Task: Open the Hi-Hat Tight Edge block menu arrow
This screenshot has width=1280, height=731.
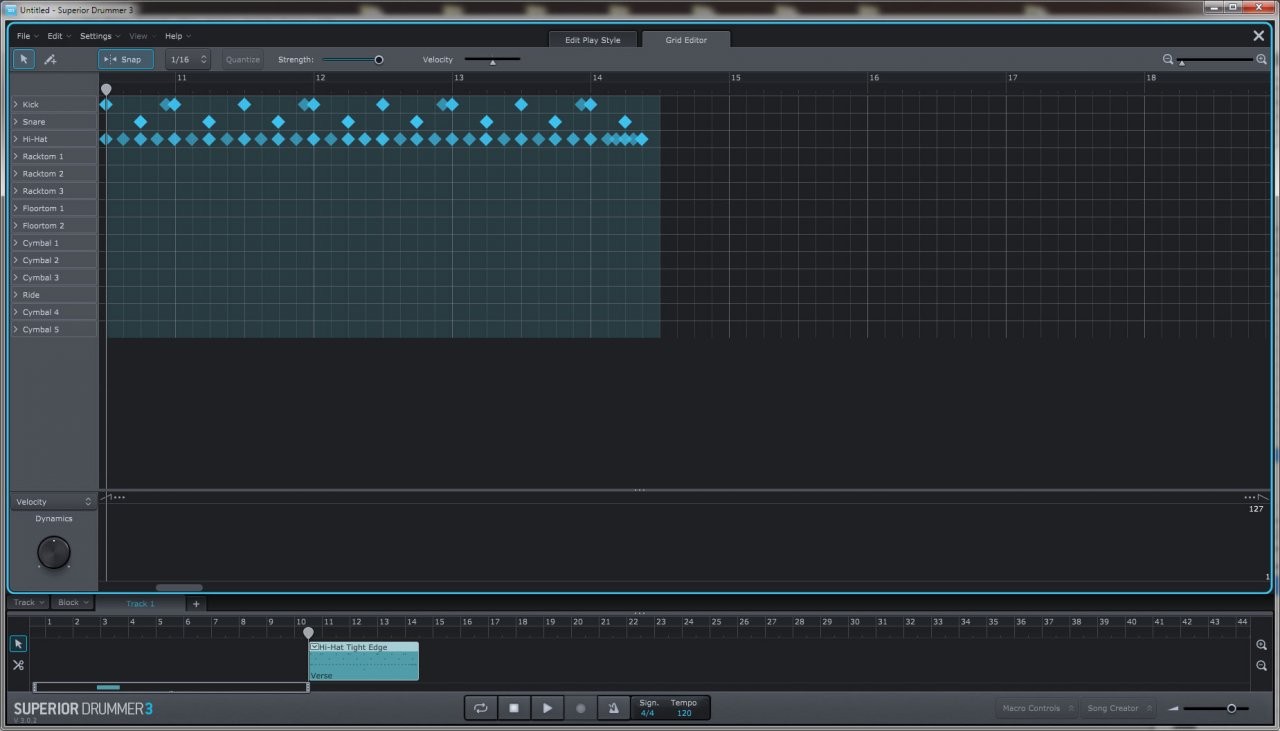Action: tap(314, 647)
